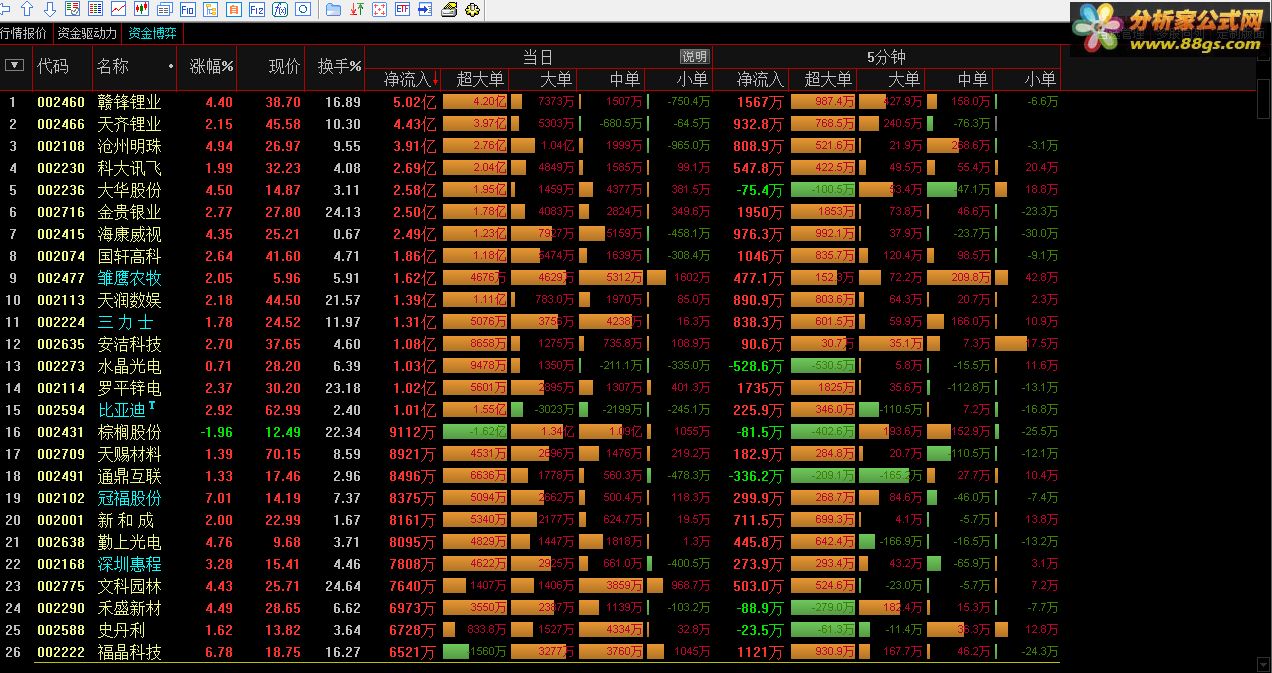Select stock name 文科园林
Viewport: 1272px width, 673px height.
click(129, 586)
